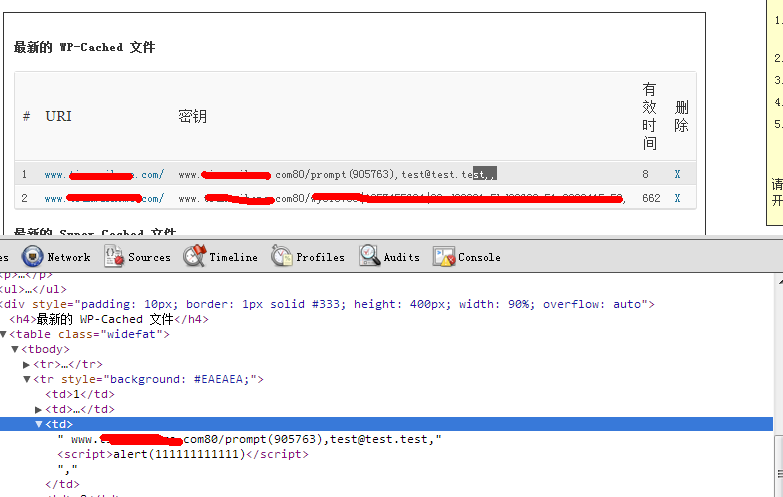Viewport: 783px width, 497px height.
Task: Collapse the tbody node
Action: [15, 349]
